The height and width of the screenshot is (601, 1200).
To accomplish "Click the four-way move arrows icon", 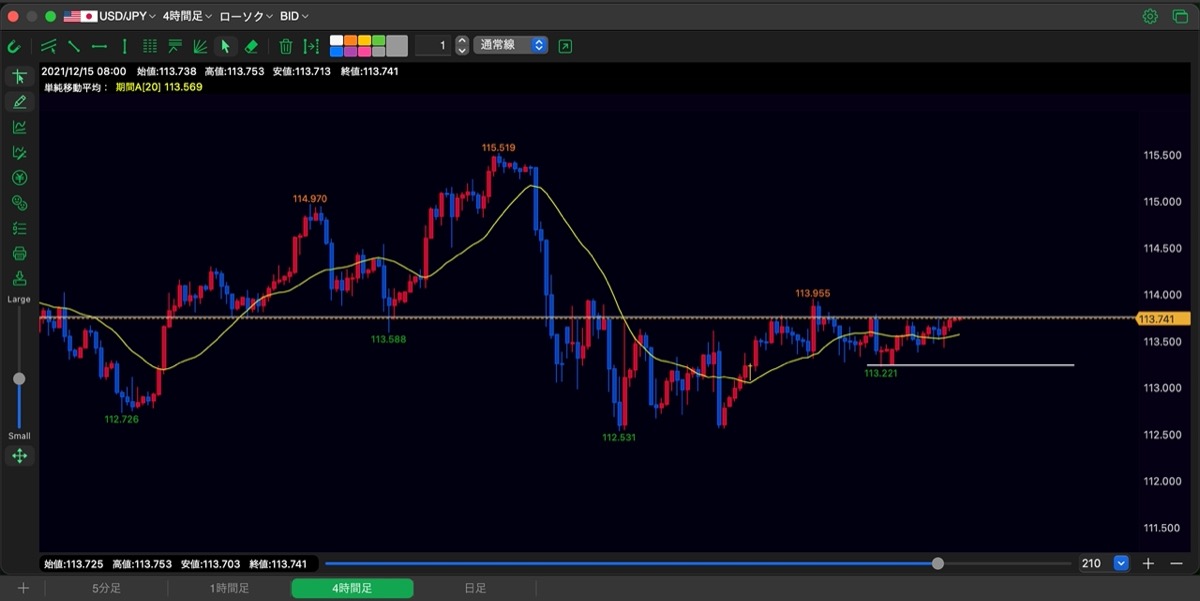I will click(x=19, y=456).
